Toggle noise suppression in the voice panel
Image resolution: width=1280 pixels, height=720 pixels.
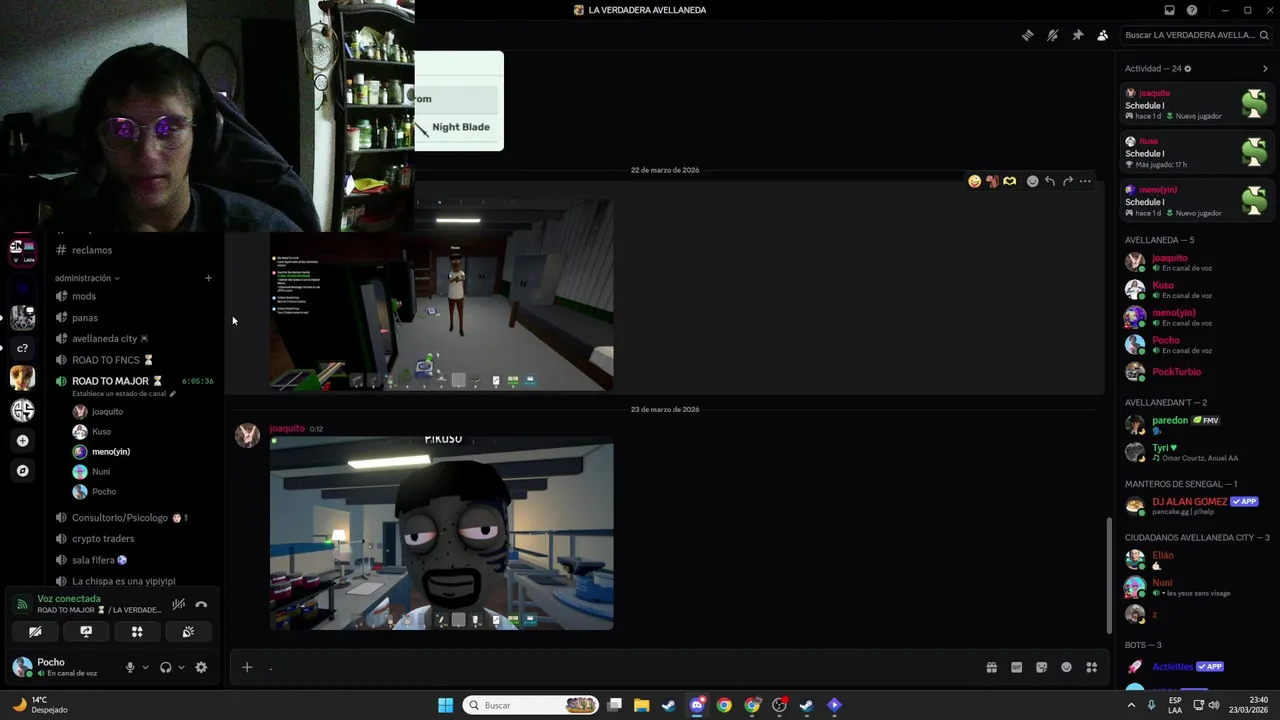(178, 604)
